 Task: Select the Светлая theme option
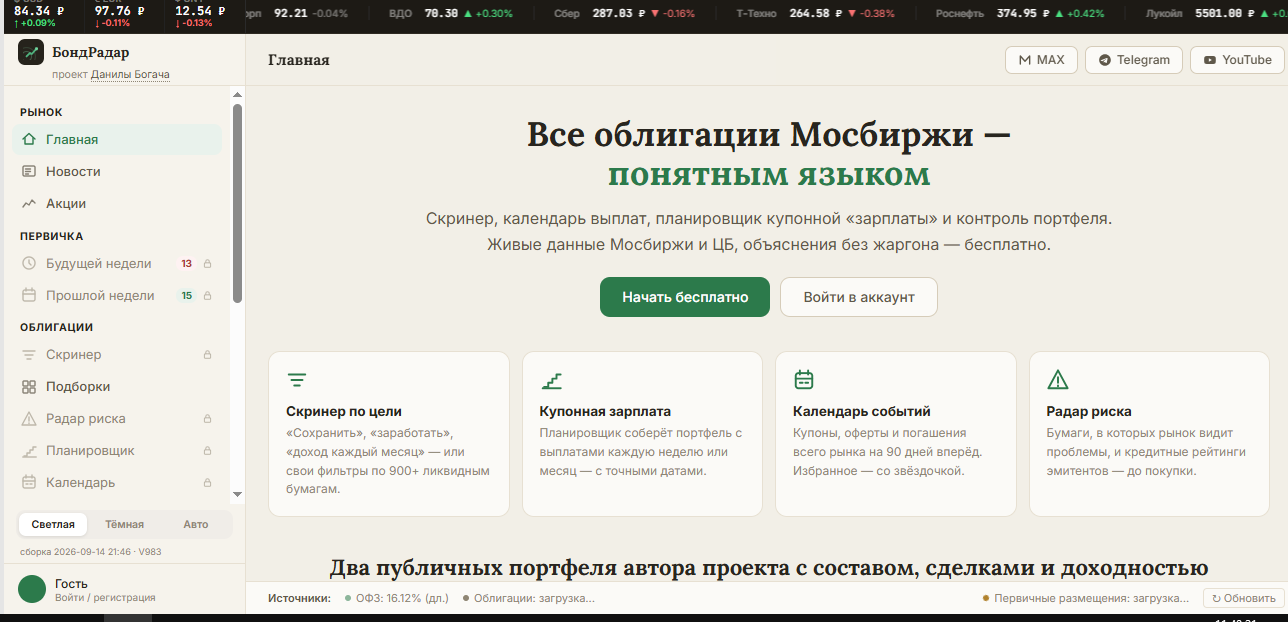(x=53, y=524)
